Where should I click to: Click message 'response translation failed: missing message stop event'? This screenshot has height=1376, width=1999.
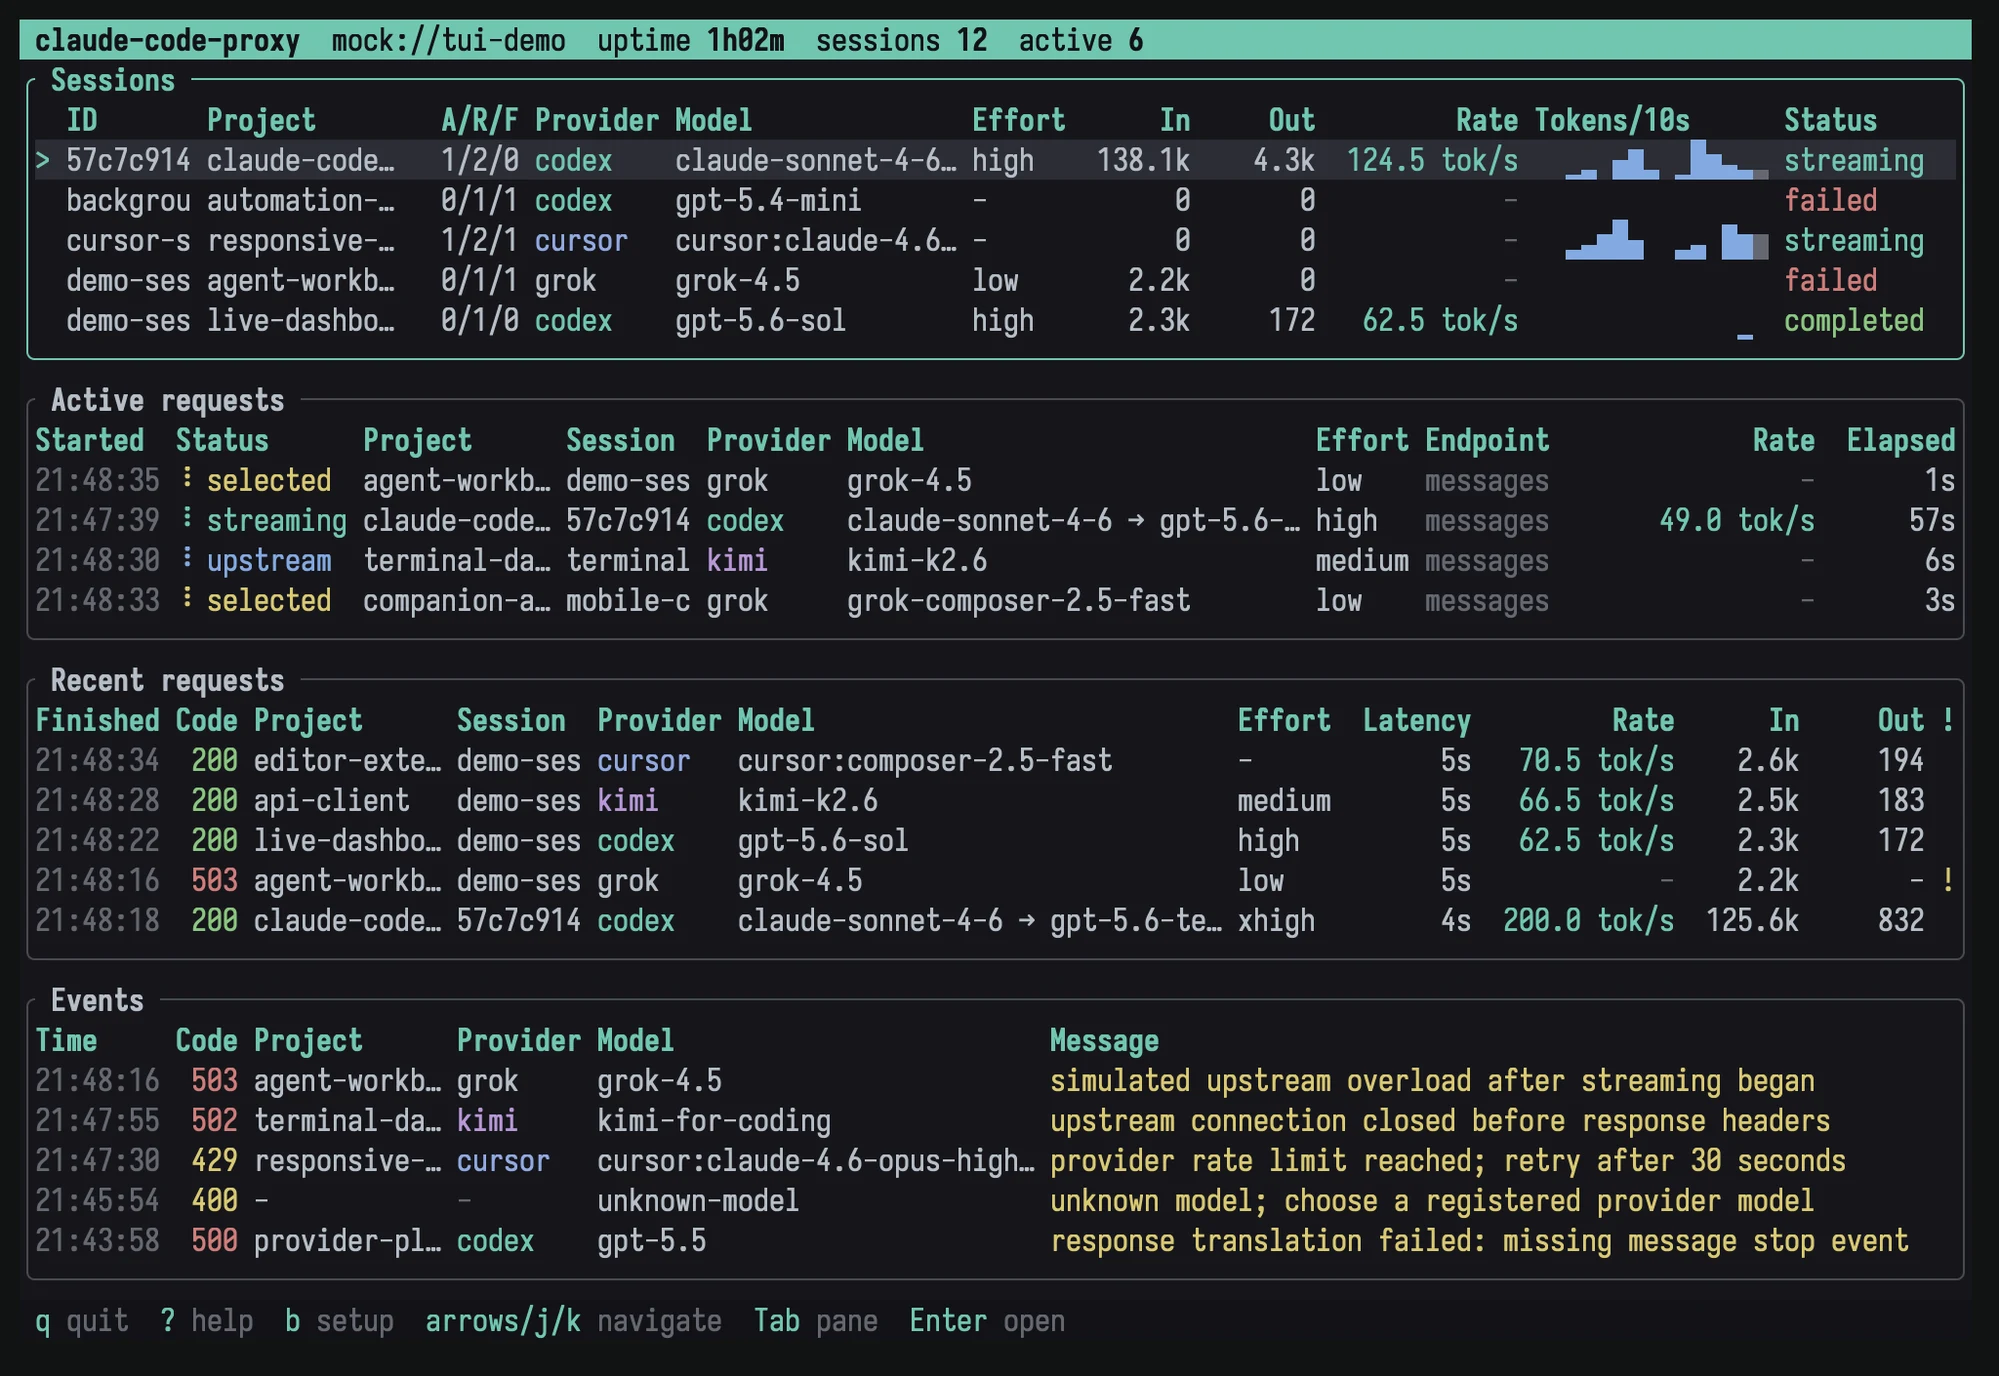1479,1241
